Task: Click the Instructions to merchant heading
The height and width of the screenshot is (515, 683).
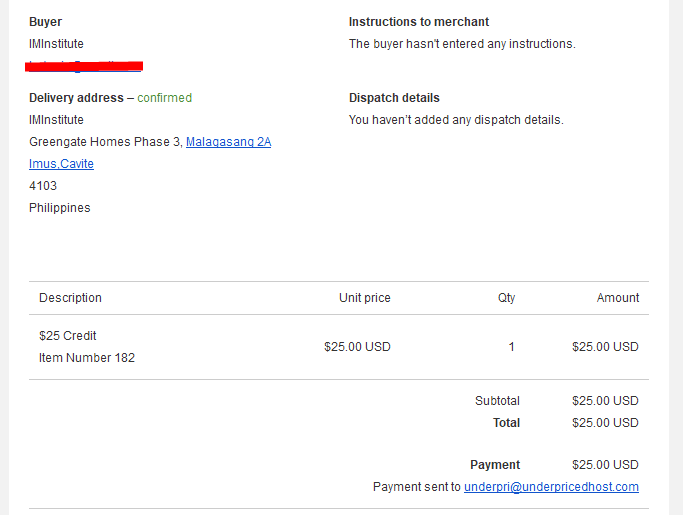Action: coord(419,22)
